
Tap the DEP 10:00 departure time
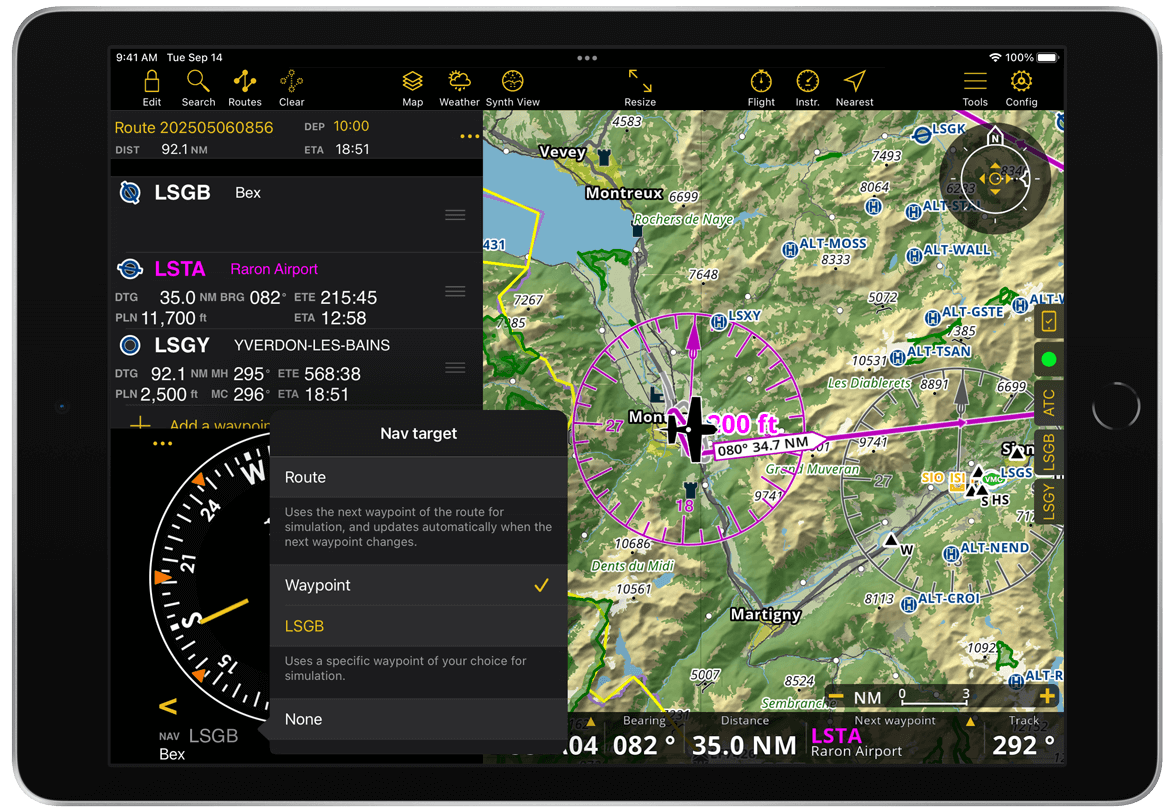click(x=337, y=126)
